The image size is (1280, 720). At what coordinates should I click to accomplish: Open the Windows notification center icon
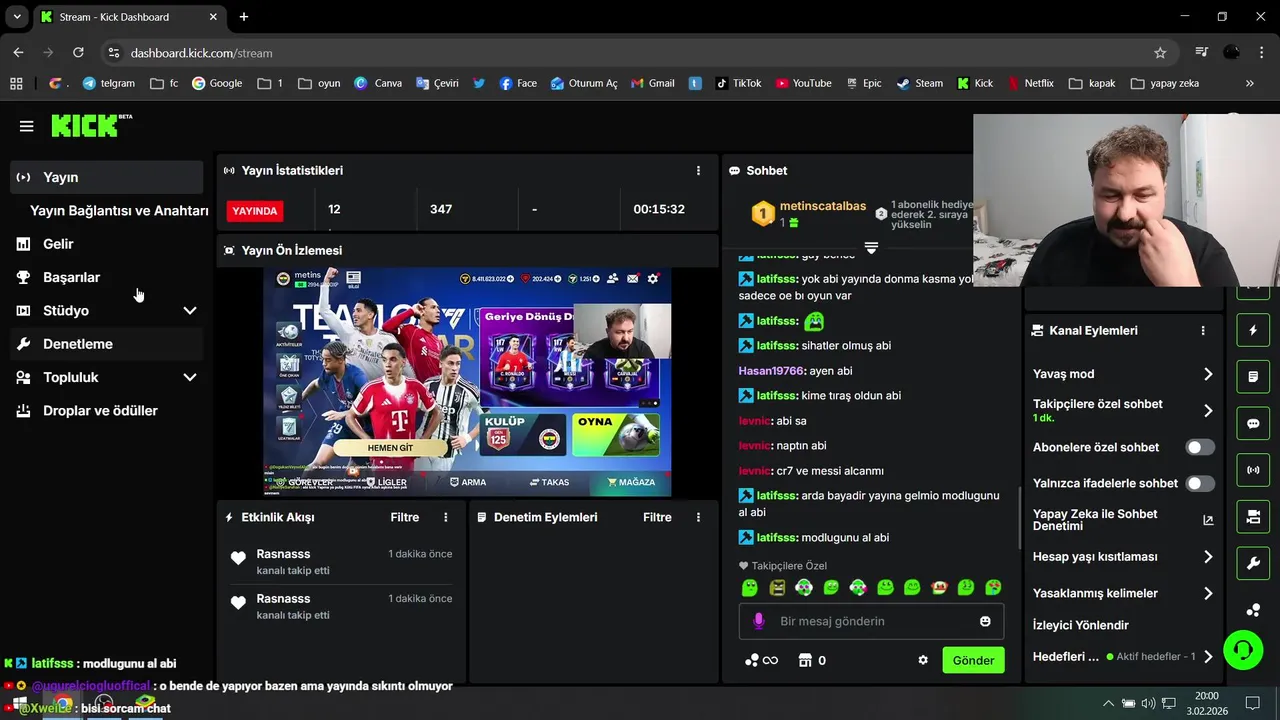pyautogui.click(x=1252, y=703)
